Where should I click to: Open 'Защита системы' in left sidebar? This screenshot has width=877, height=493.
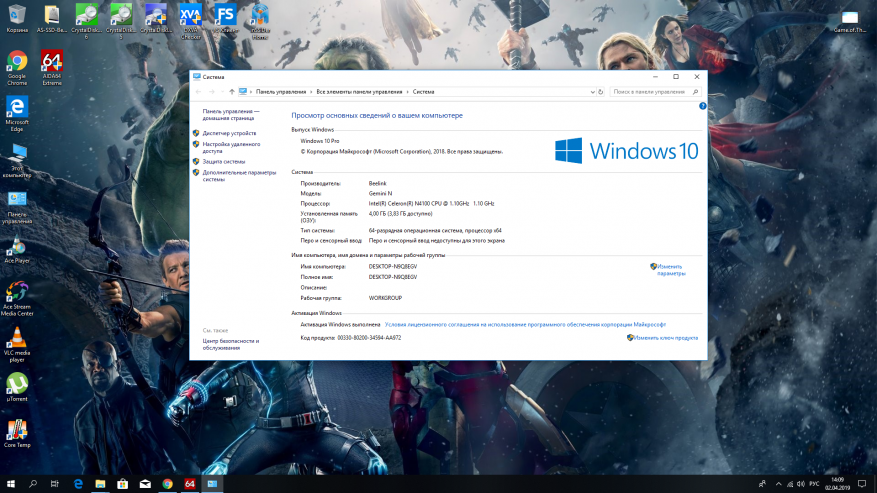pyautogui.click(x=223, y=161)
